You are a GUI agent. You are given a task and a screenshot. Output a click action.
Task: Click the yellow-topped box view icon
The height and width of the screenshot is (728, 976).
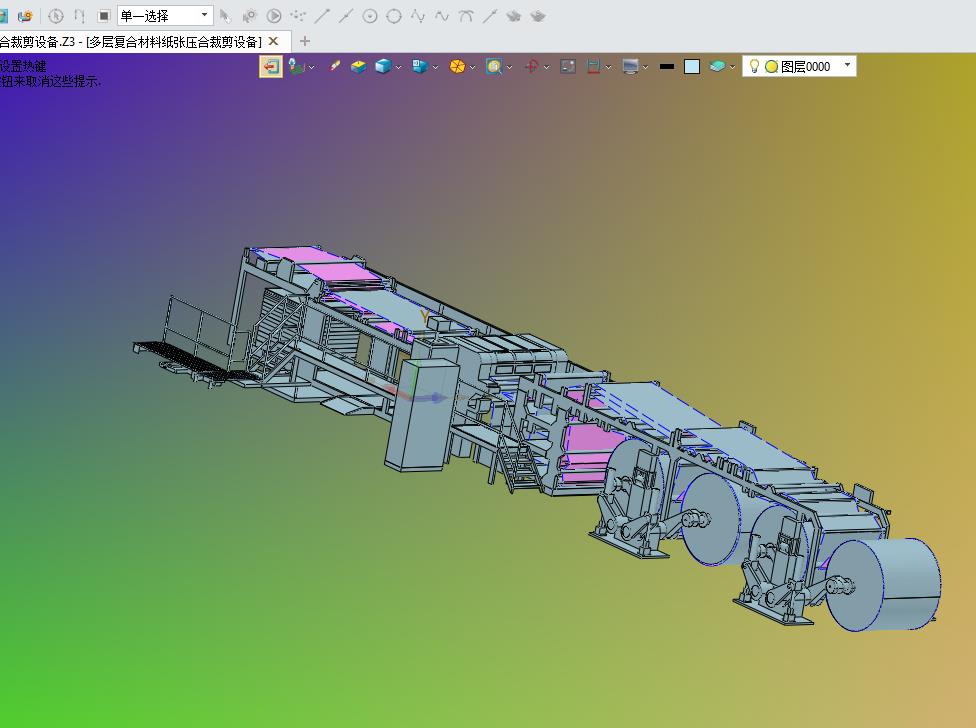[x=358, y=67]
